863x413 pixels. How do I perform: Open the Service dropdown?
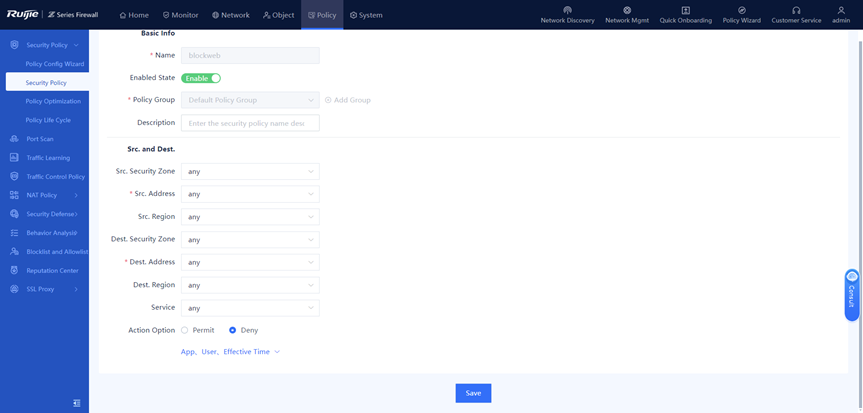click(250, 308)
